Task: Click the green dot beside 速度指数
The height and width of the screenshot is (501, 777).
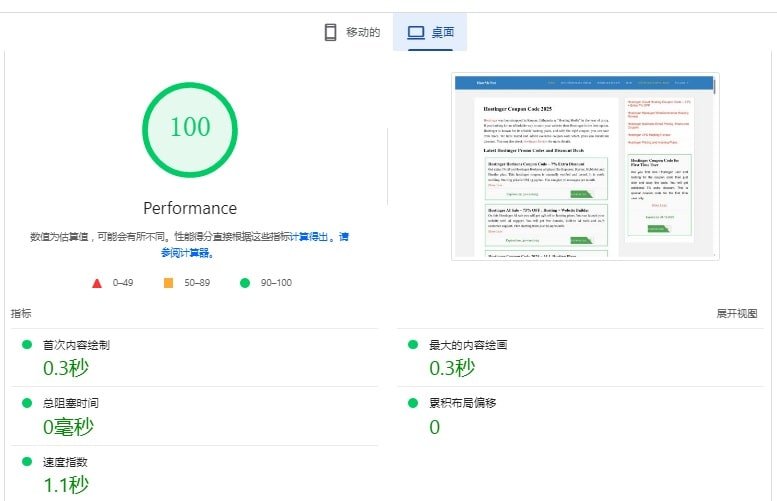Action: coord(26,461)
